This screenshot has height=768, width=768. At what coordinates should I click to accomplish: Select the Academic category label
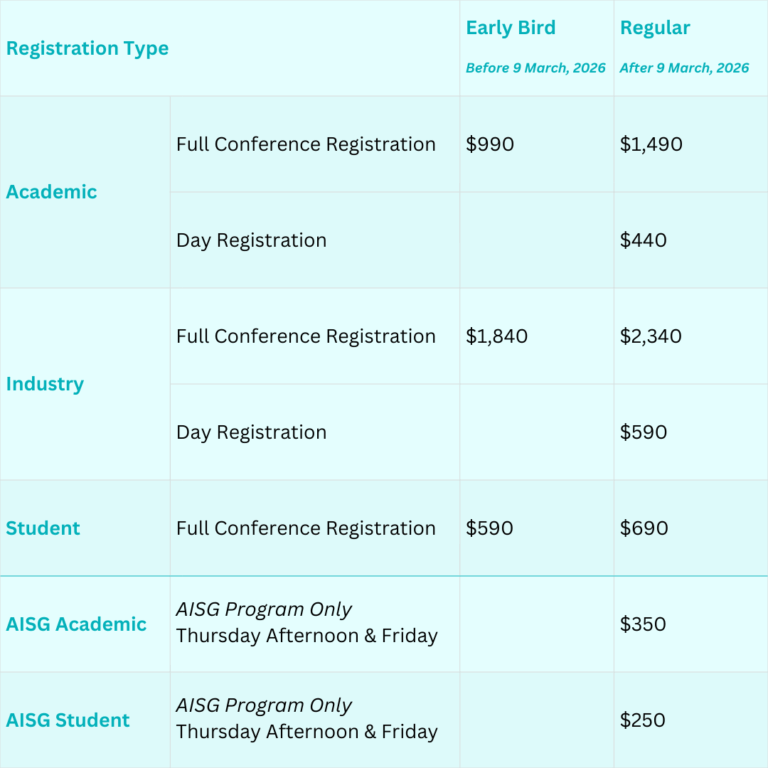tap(51, 192)
